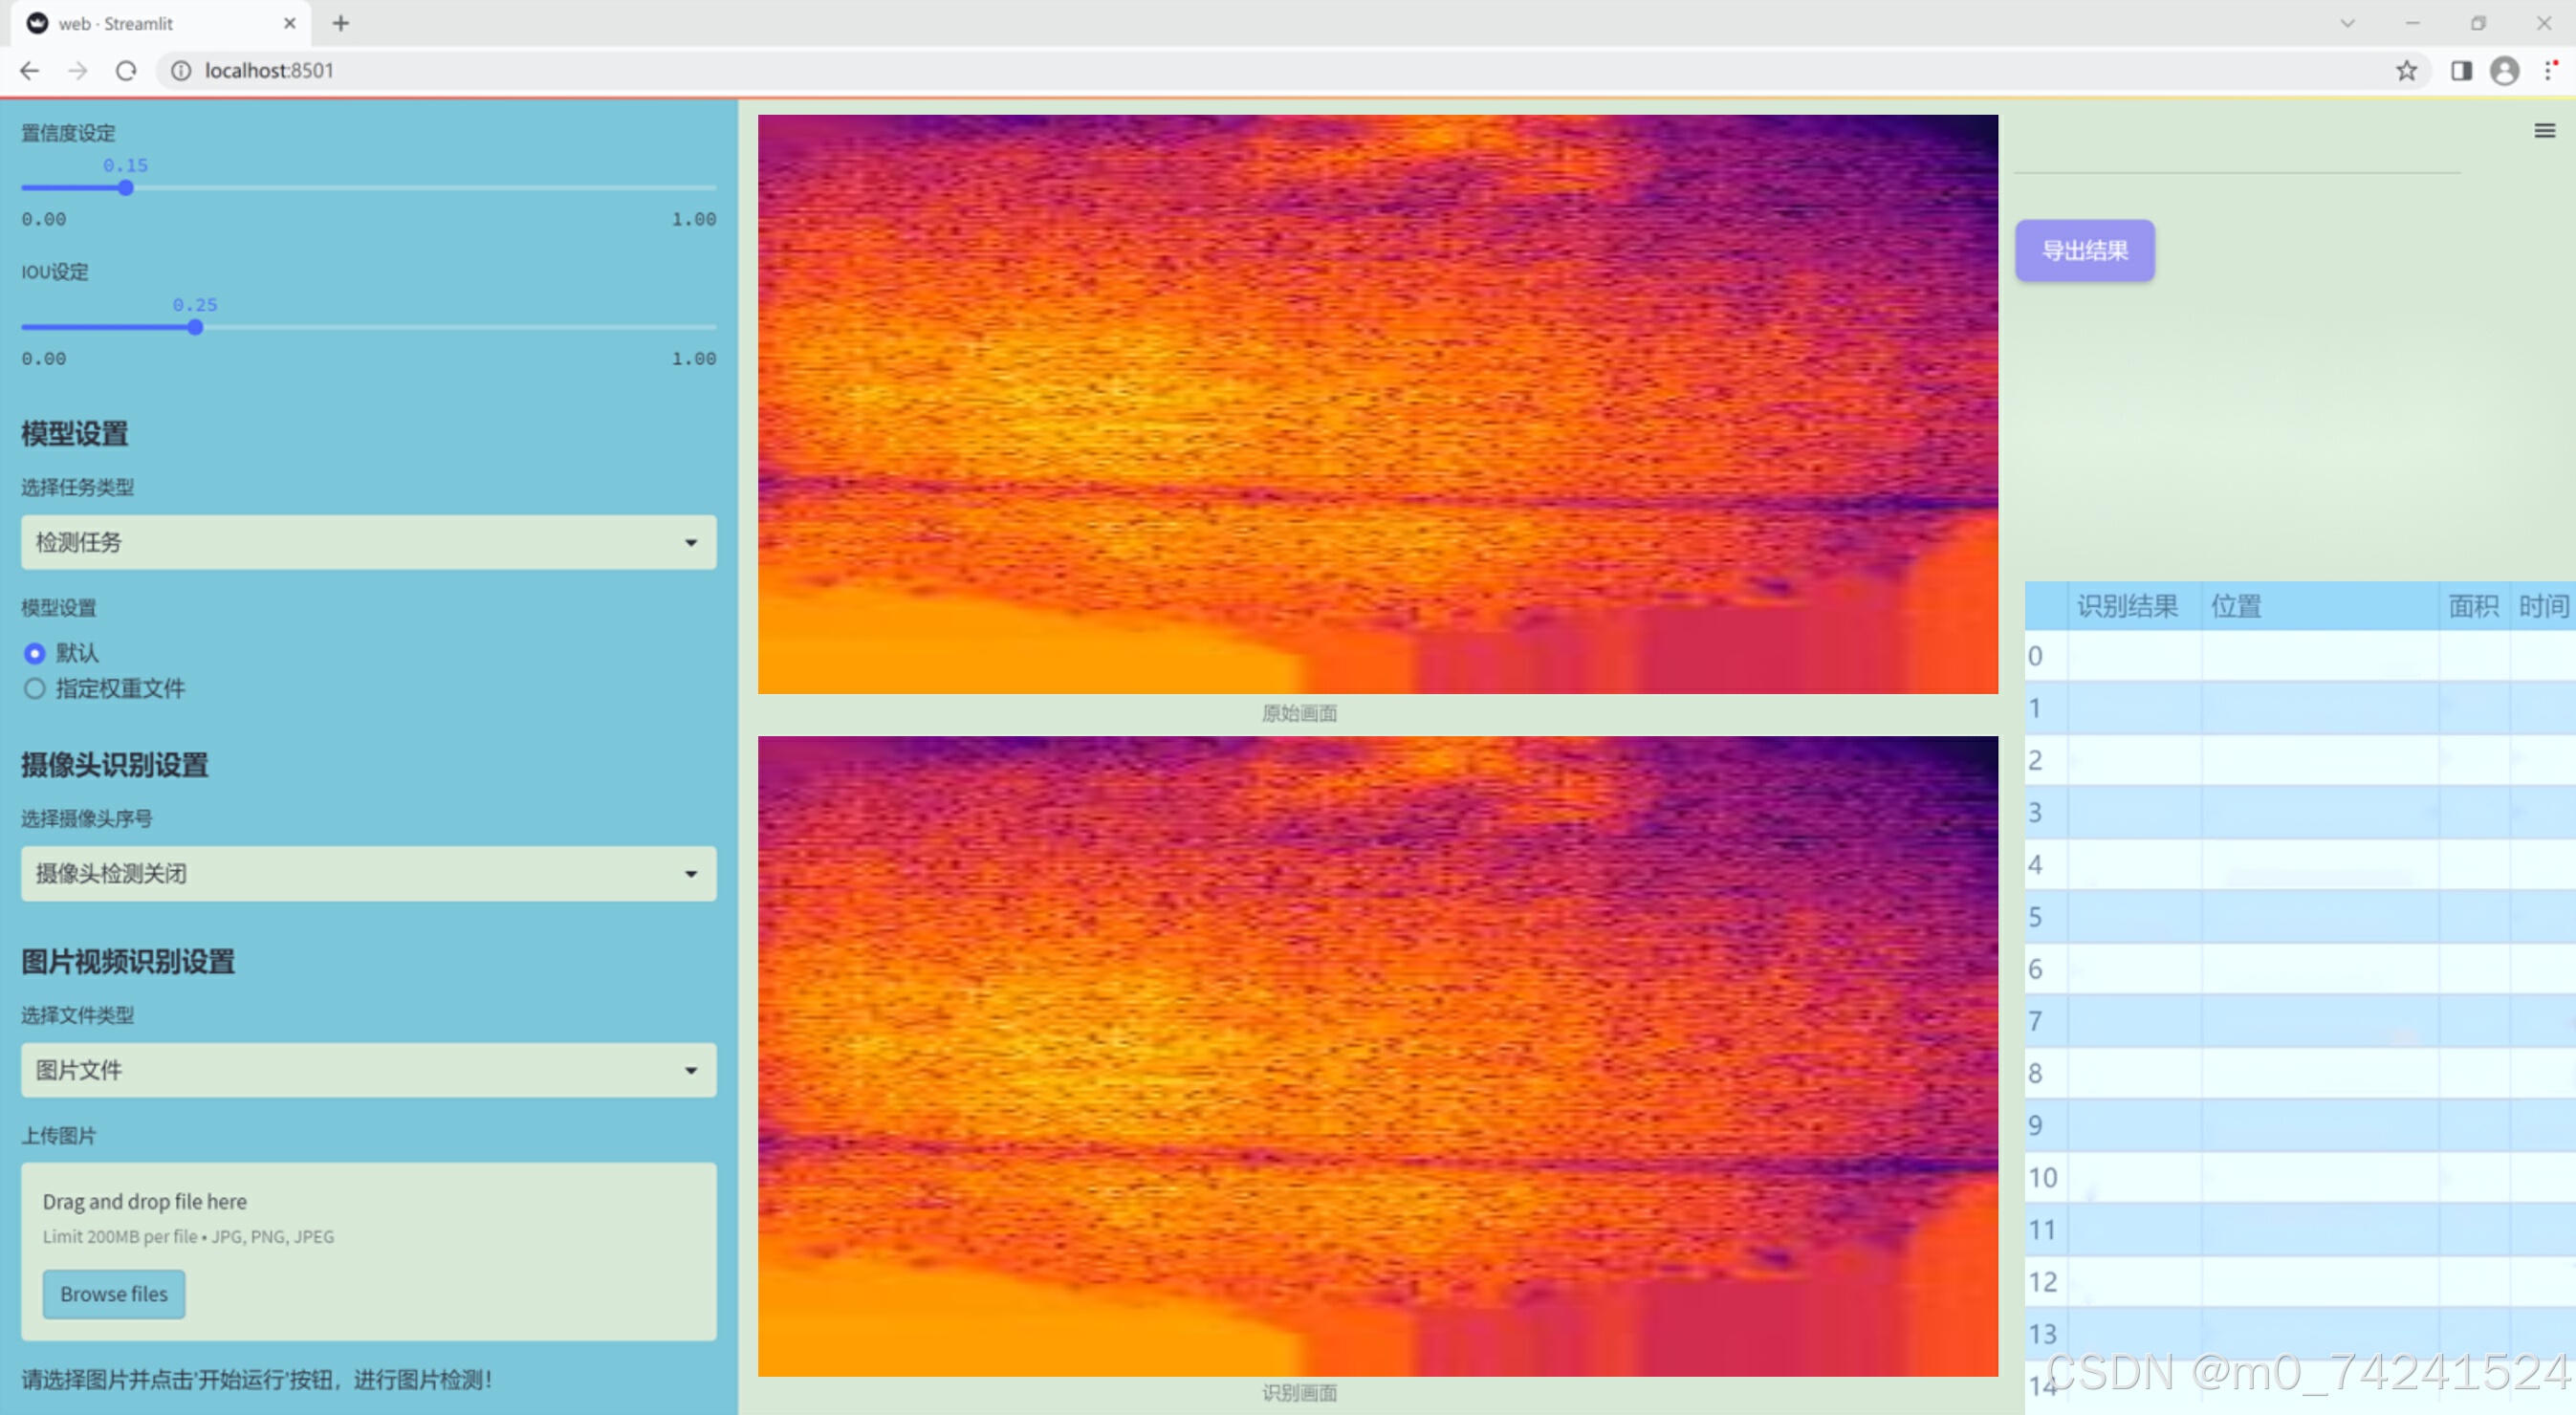Open Chrome's three-dot menu
Image resolution: width=2576 pixels, height=1415 pixels.
[x=2551, y=71]
